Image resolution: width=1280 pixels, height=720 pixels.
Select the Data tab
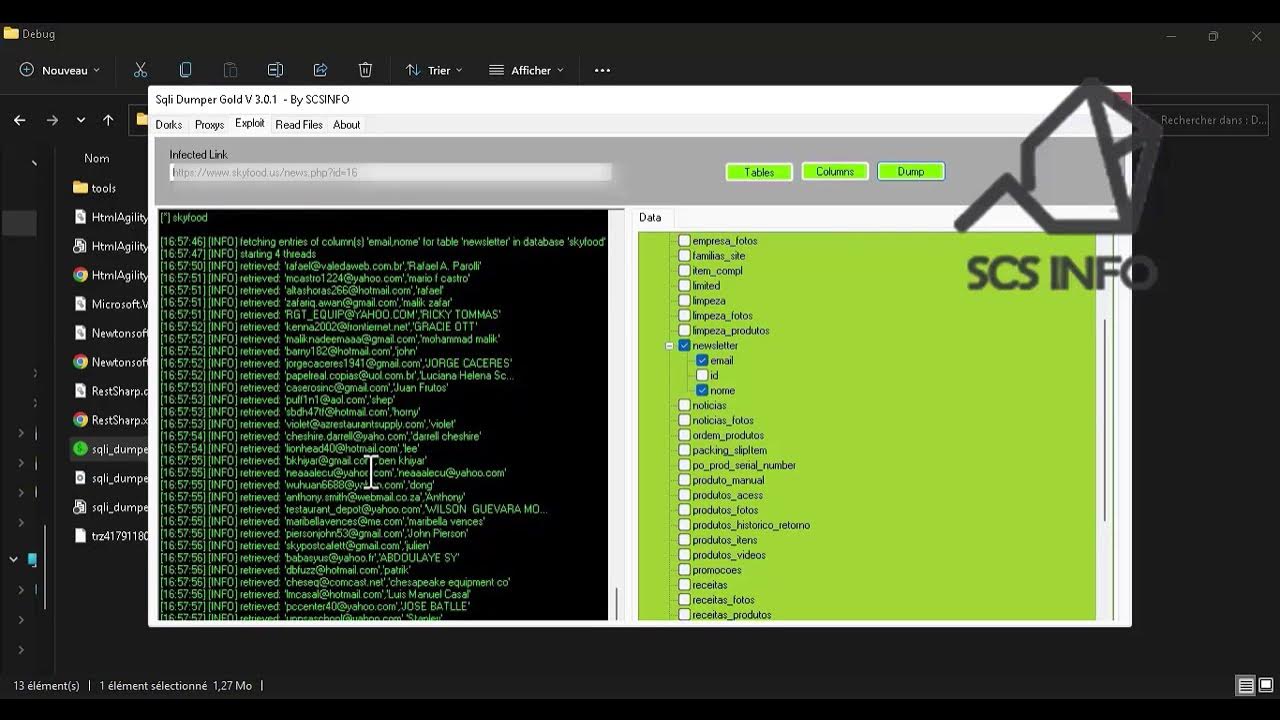coord(650,217)
